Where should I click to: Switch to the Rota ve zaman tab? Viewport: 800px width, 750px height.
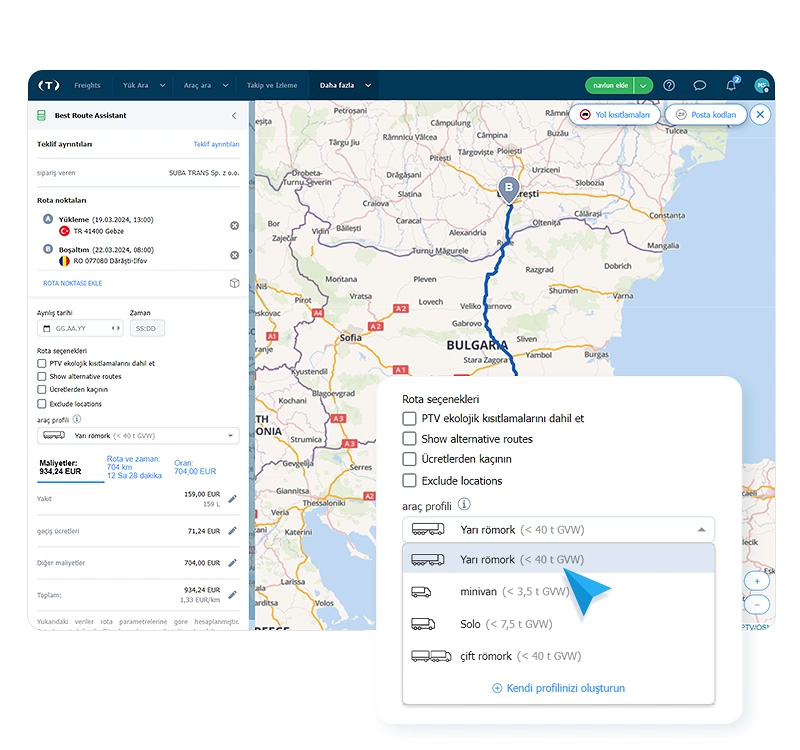[x=134, y=467]
